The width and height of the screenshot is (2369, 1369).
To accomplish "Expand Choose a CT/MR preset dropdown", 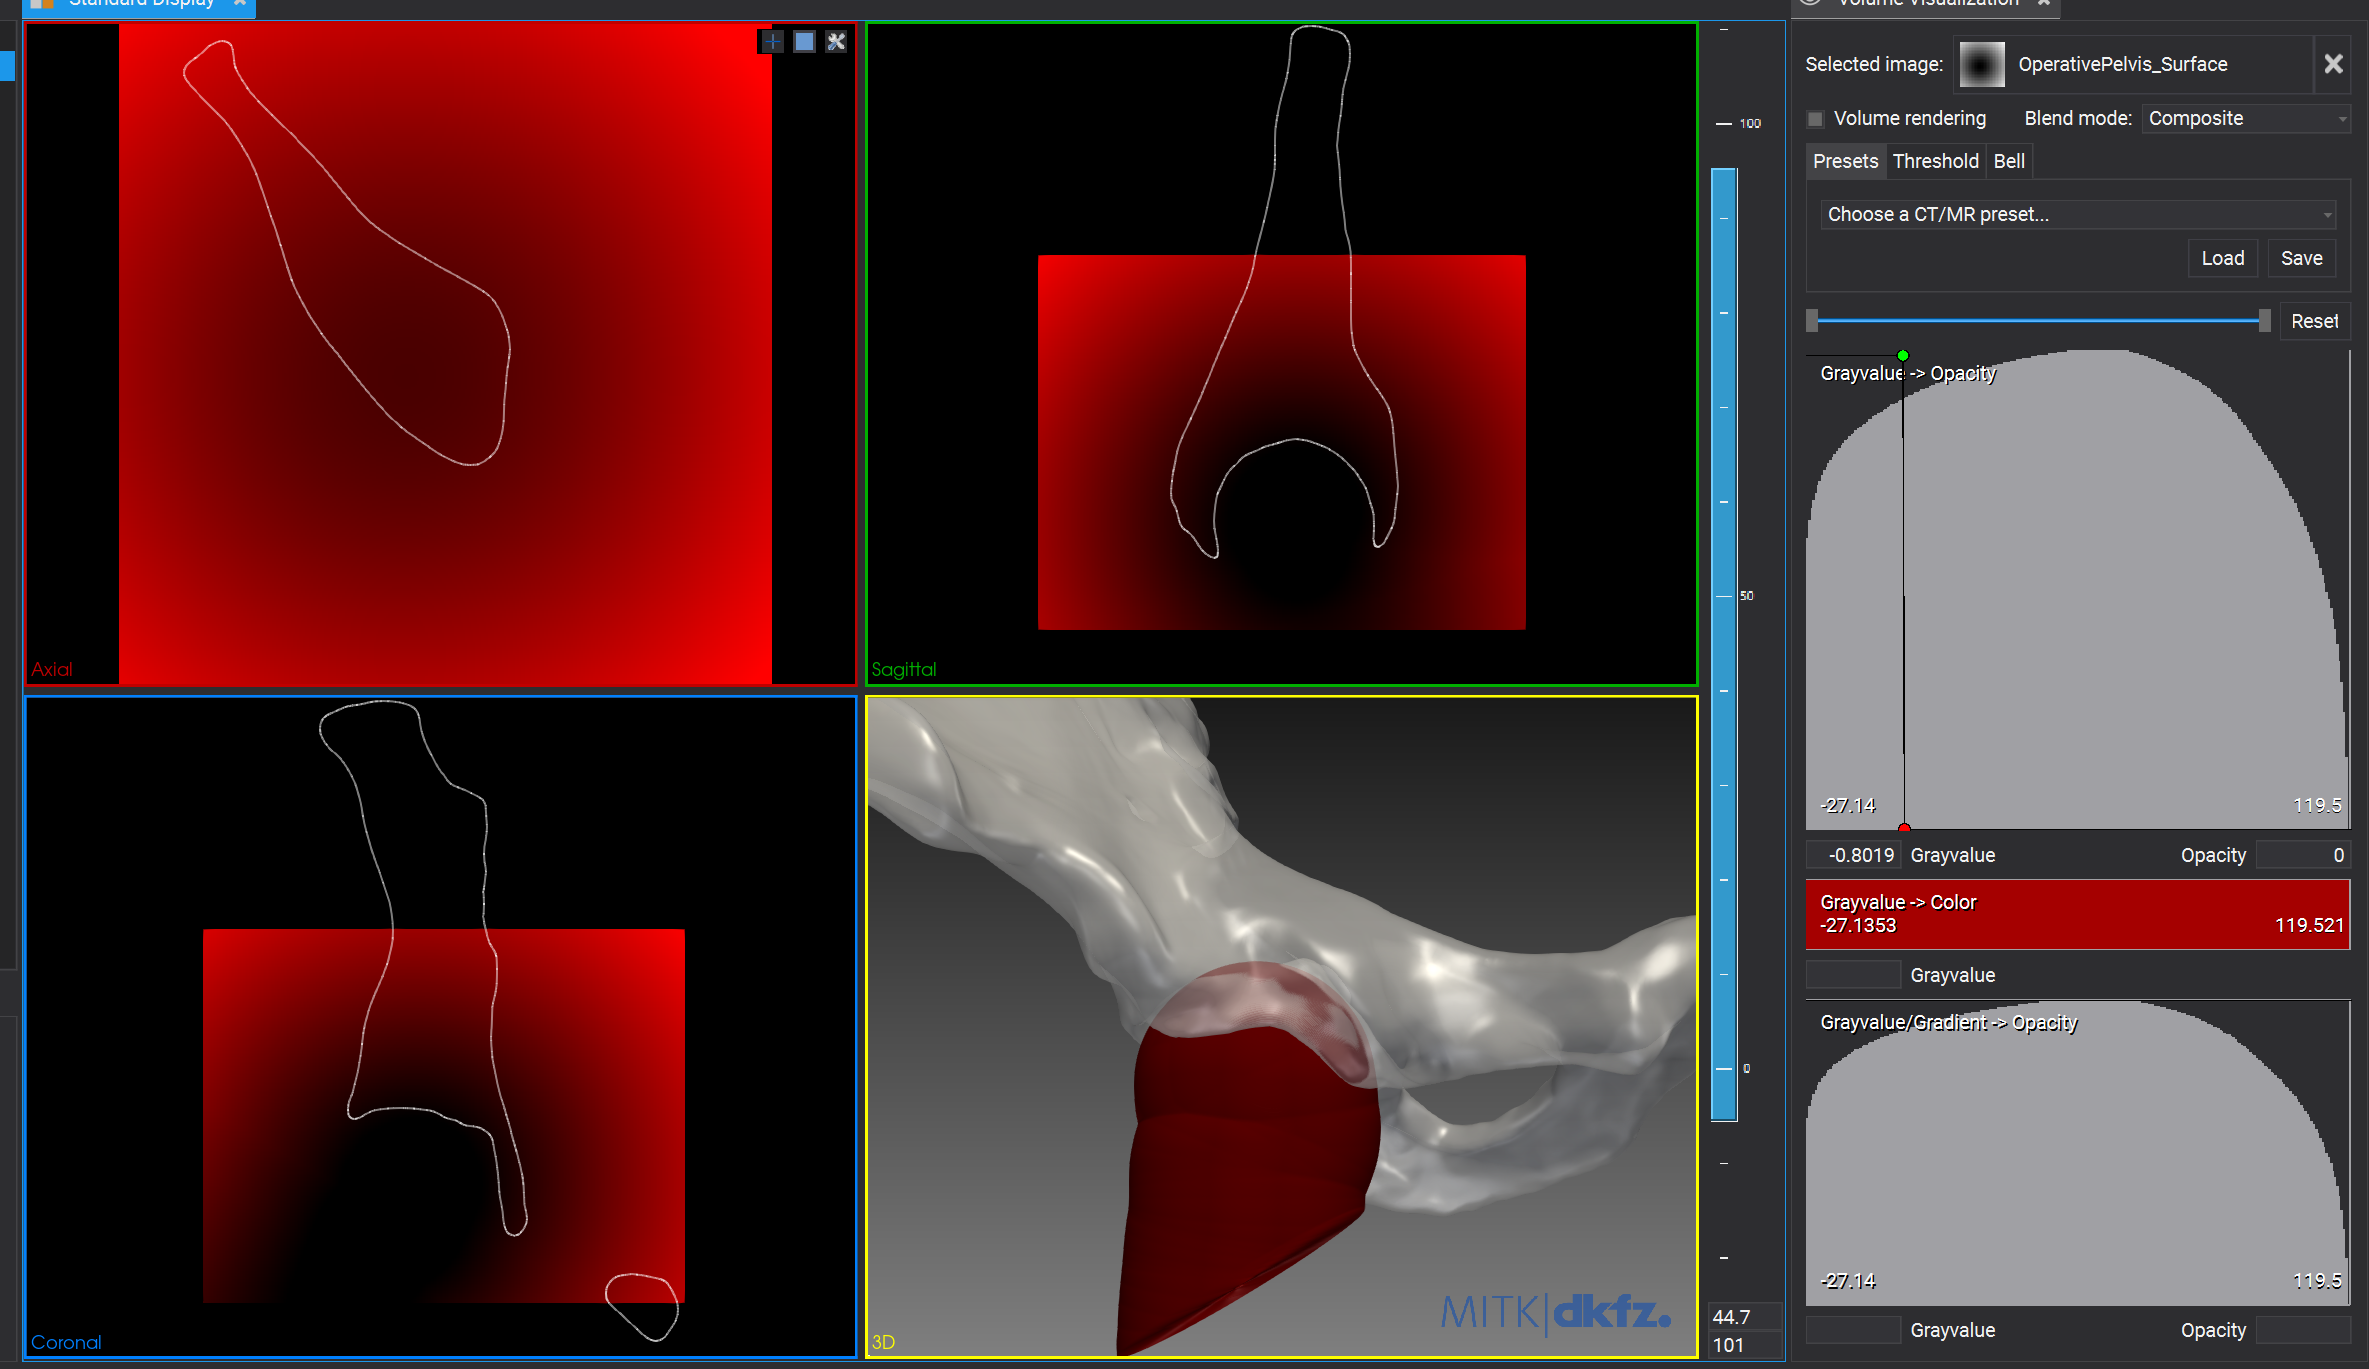I will [x=2076, y=215].
